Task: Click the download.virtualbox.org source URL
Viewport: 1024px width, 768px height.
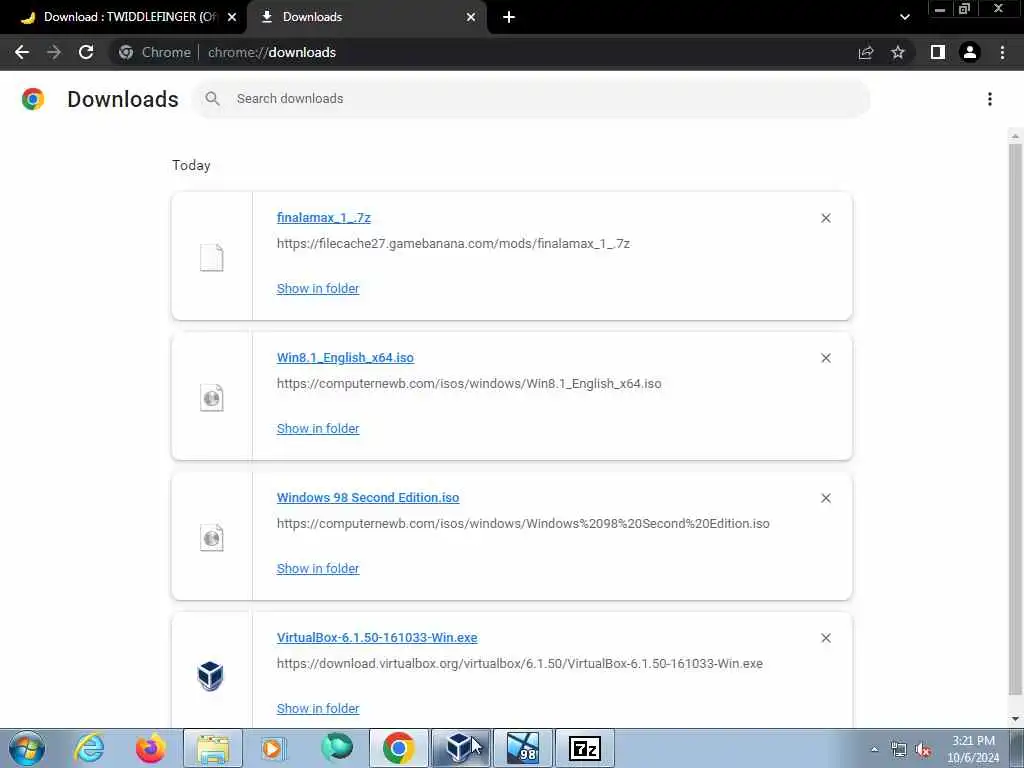Action: 520,664
